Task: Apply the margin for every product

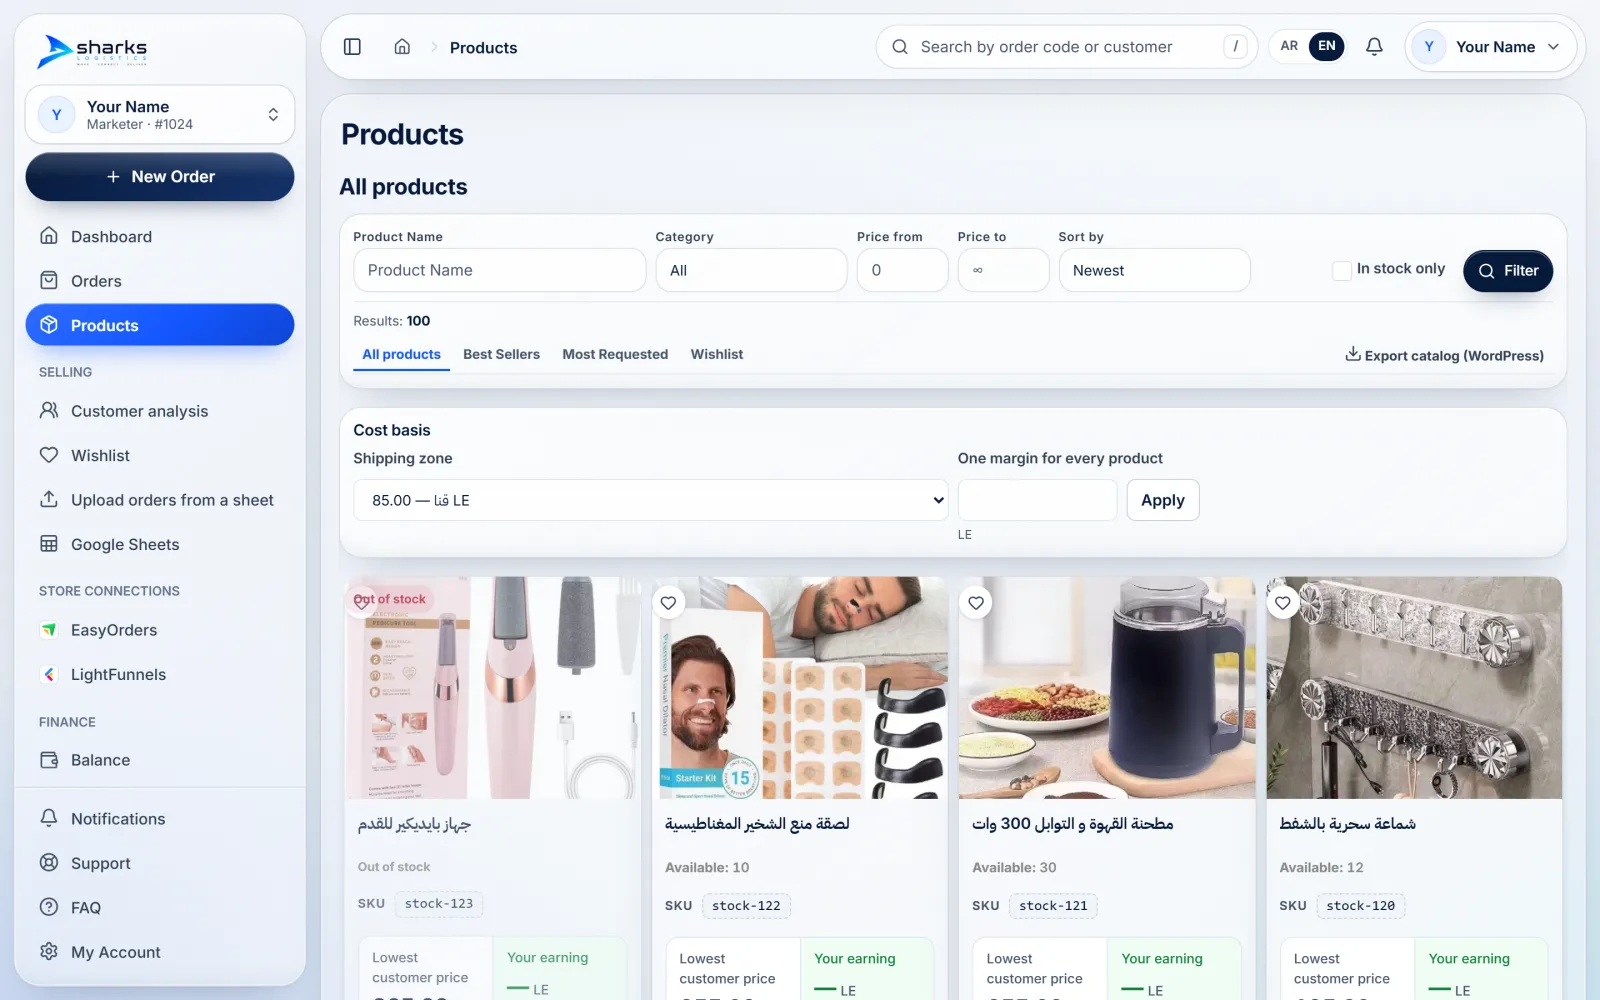Action: tap(1163, 500)
